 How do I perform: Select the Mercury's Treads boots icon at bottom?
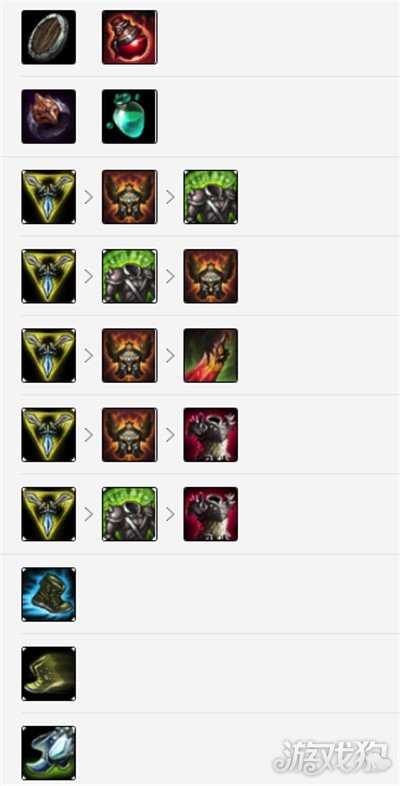click(x=49, y=753)
